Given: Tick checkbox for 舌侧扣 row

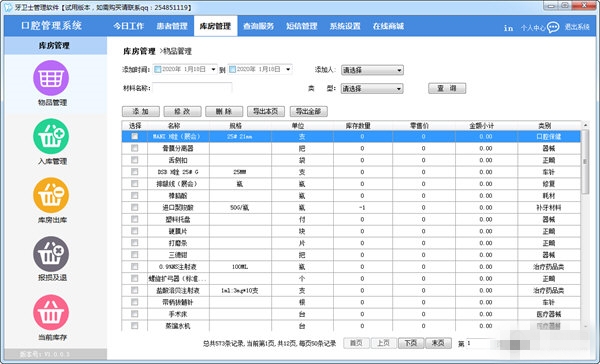Looking at the screenshot, I should [134, 160].
